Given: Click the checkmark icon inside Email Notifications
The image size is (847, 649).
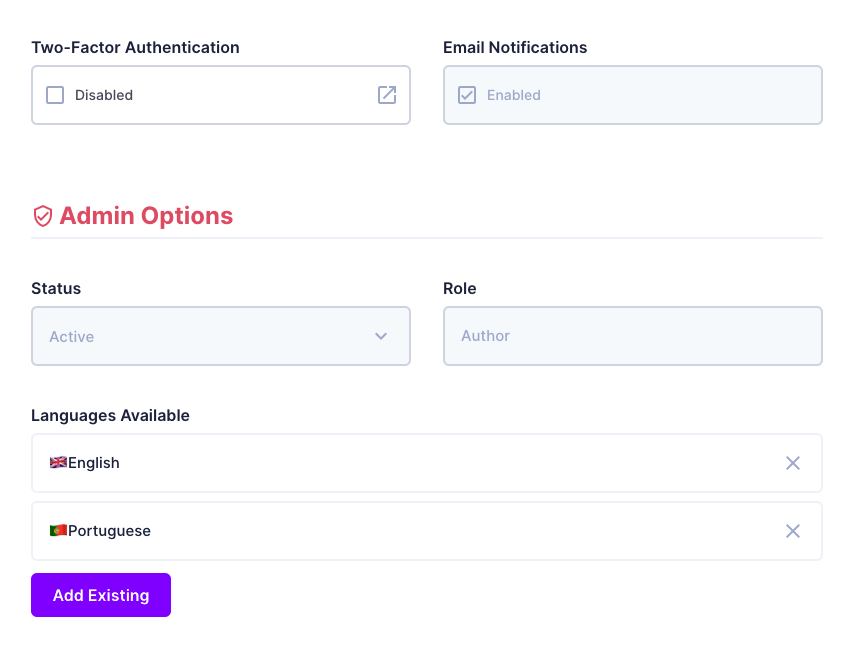Looking at the screenshot, I should tap(467, 95).
